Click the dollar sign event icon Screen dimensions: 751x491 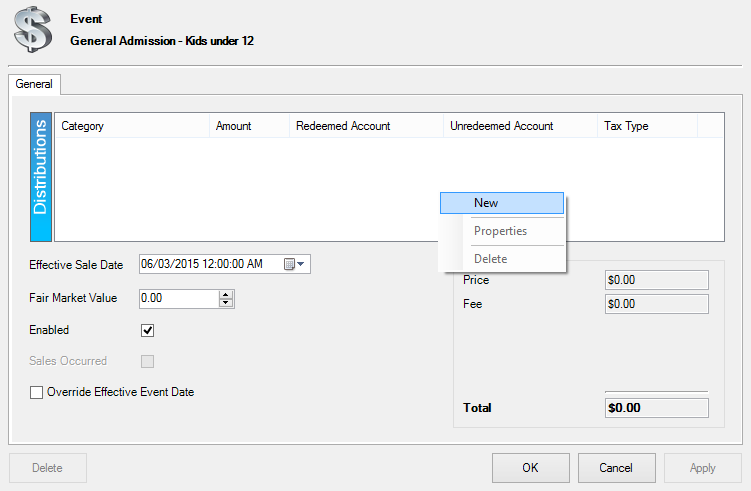pos(33,29)
